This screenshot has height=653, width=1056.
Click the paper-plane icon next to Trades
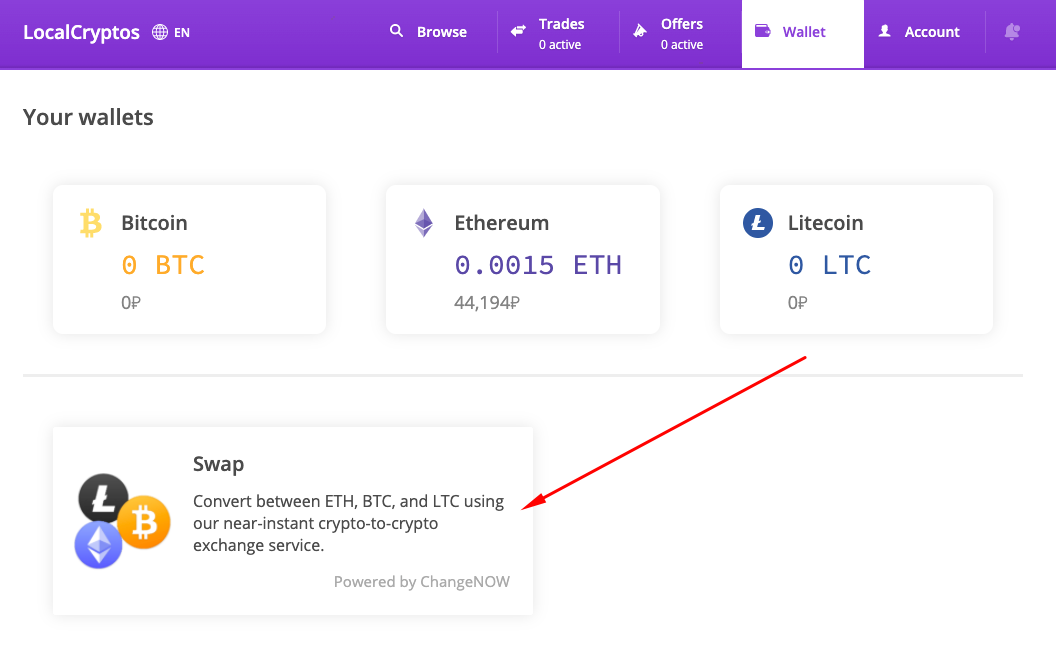click(x=517, y=31)
